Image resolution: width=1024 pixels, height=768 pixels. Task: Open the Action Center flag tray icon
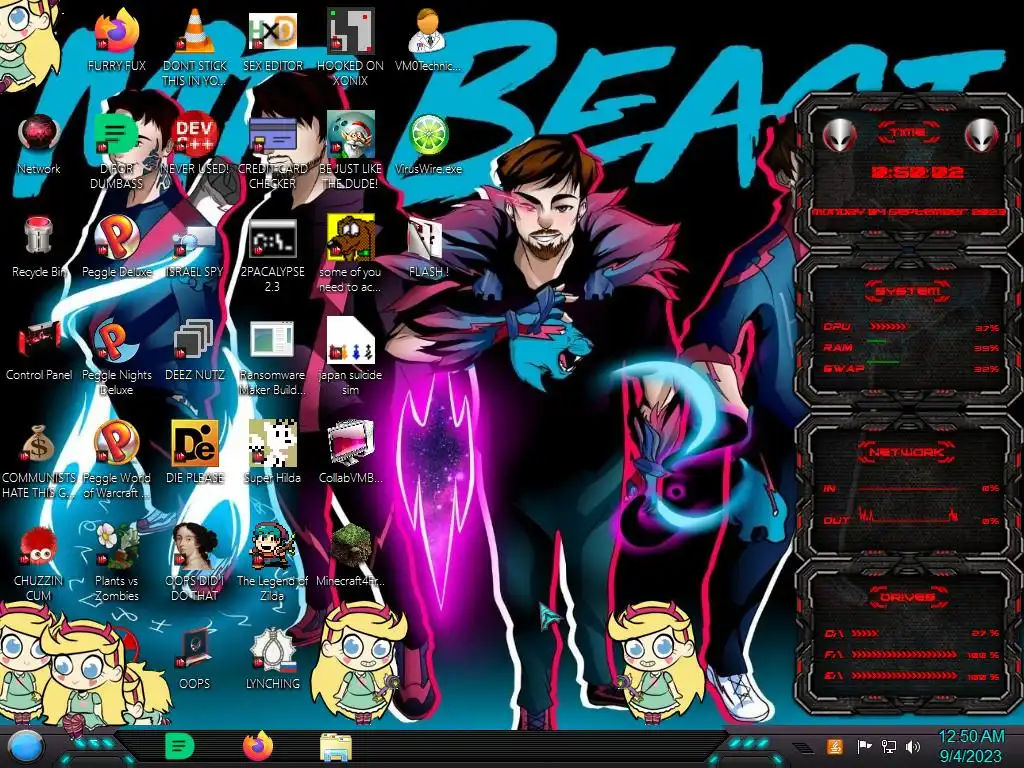(x=864, y=746)
